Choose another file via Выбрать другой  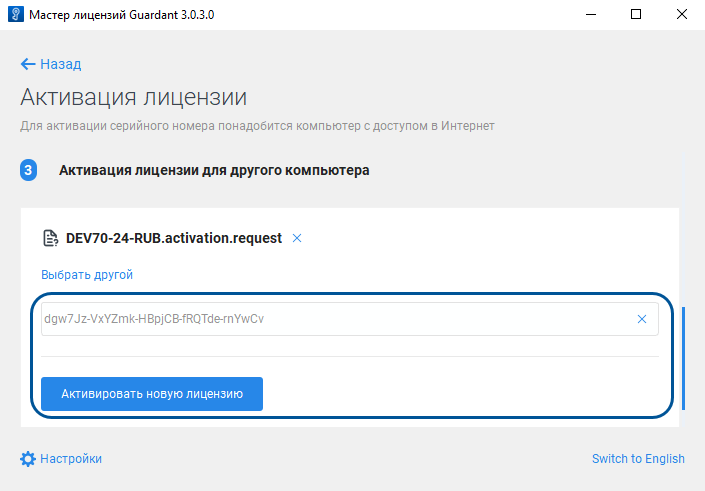click(87, 275)
